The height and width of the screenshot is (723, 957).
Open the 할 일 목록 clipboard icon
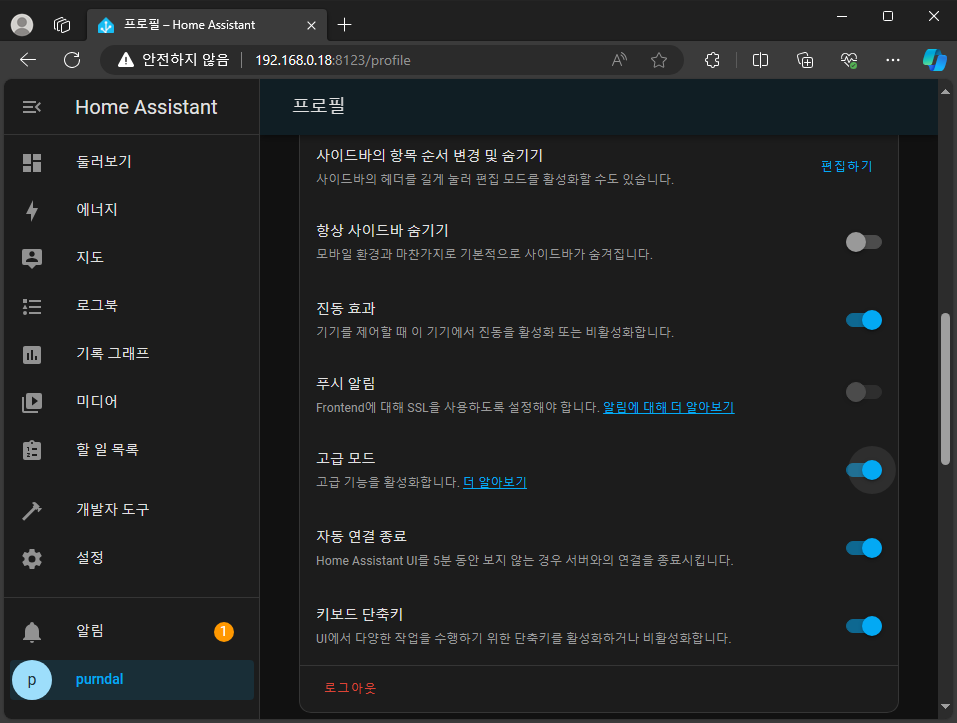tap(32, 450)
